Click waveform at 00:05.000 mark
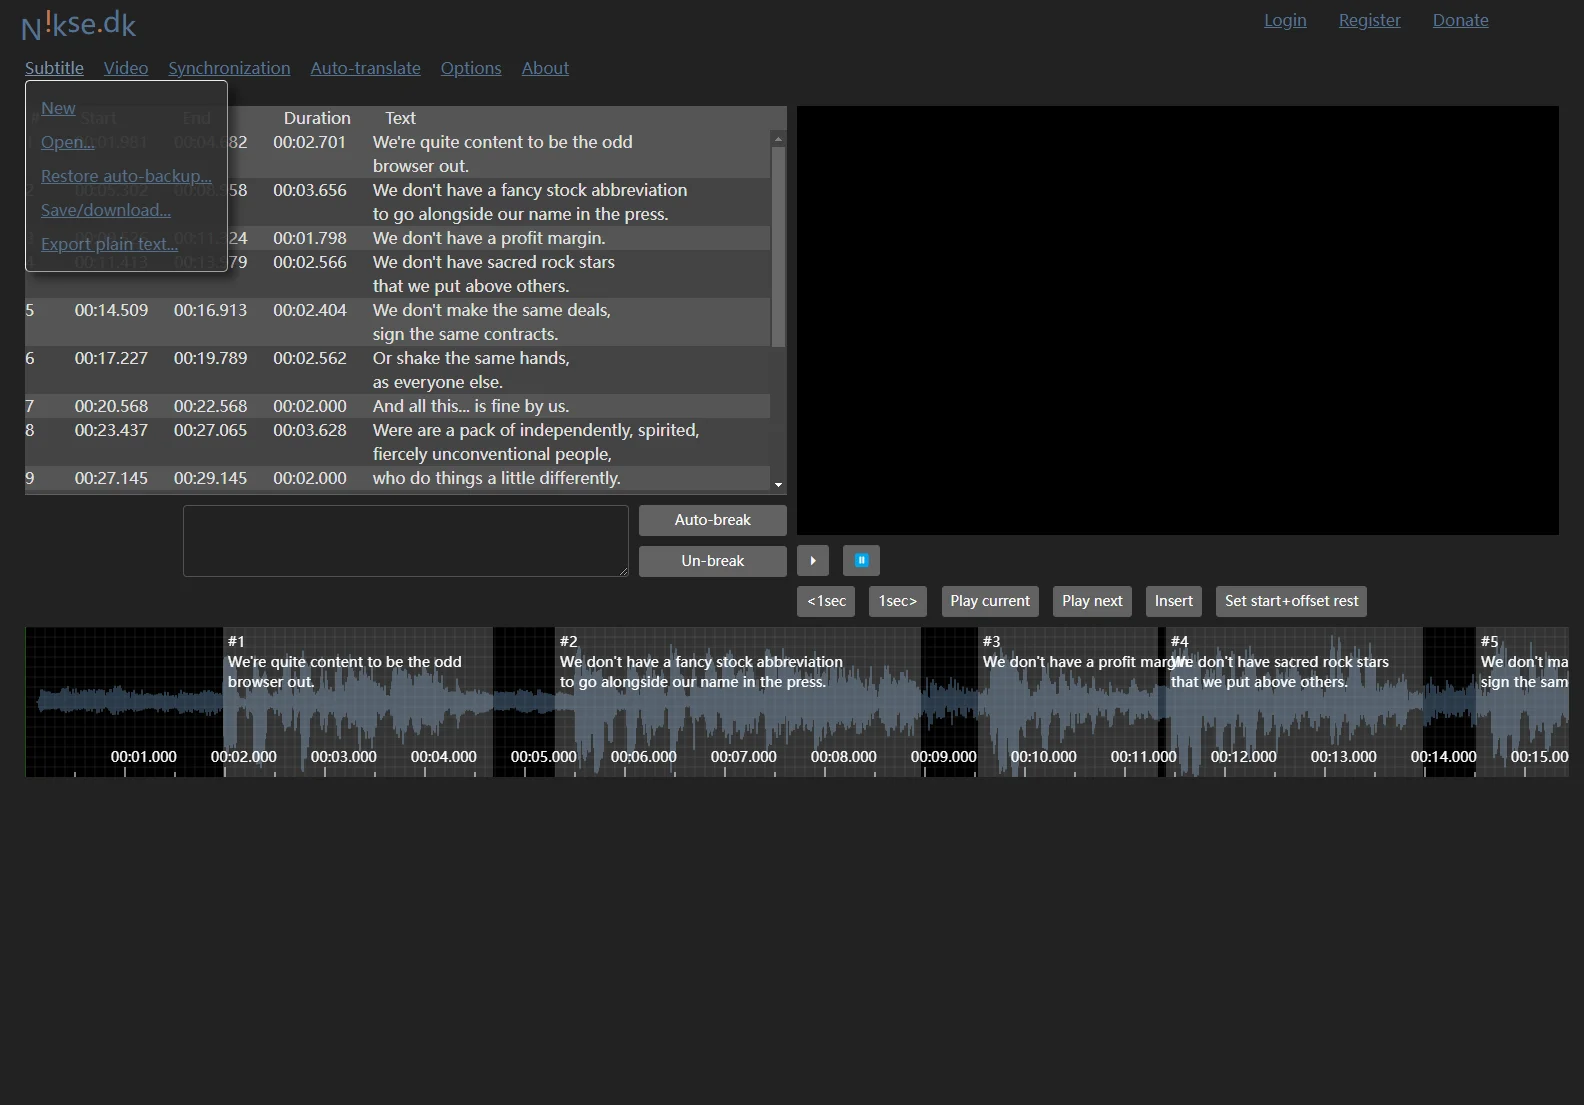The width and height of the screenshot is (1584, 1105). click(x=543, y=757)
